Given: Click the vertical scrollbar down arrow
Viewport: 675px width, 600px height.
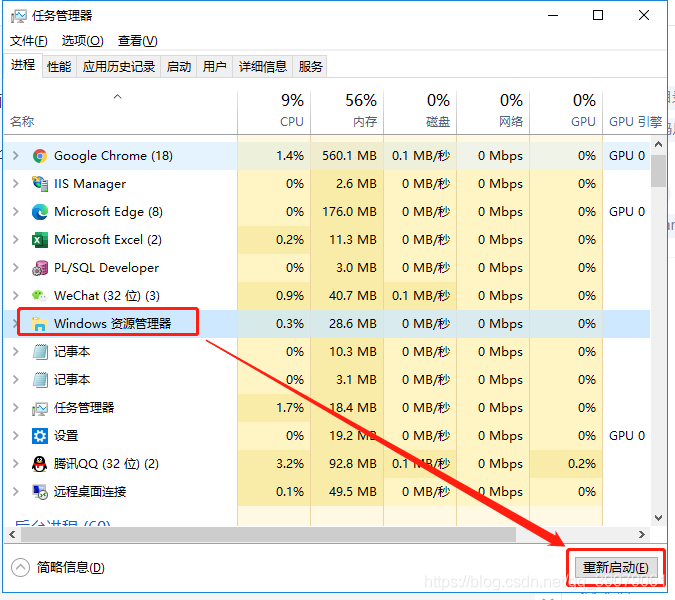Looking at the screenshot, I should 658,518.
